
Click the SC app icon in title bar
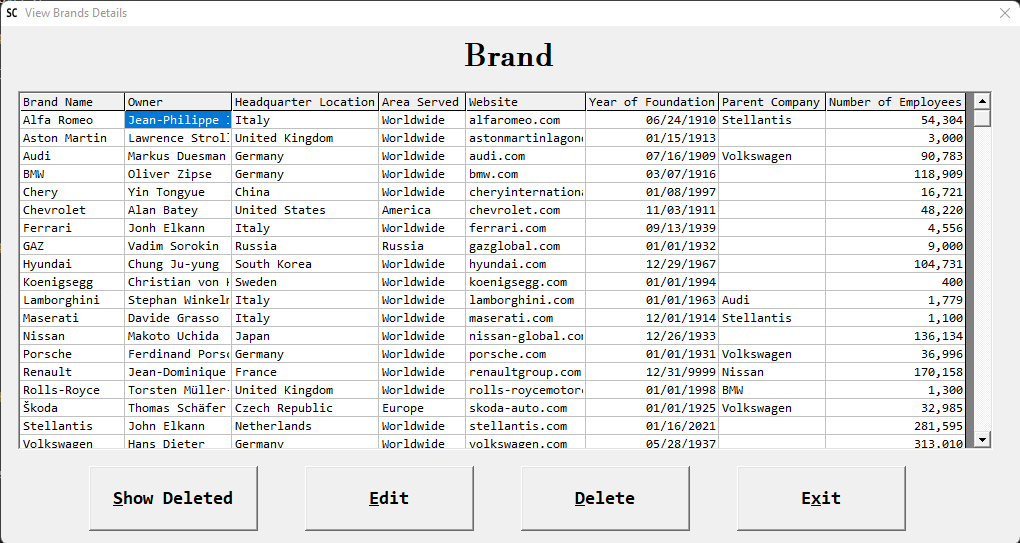pos(12,13)
